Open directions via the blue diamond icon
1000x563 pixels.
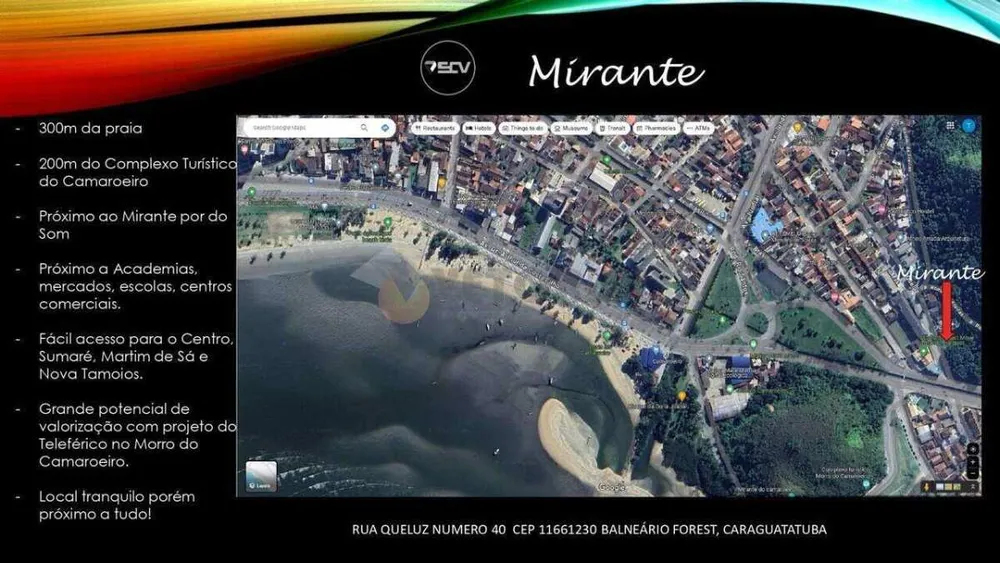click(x=385, y=128)
